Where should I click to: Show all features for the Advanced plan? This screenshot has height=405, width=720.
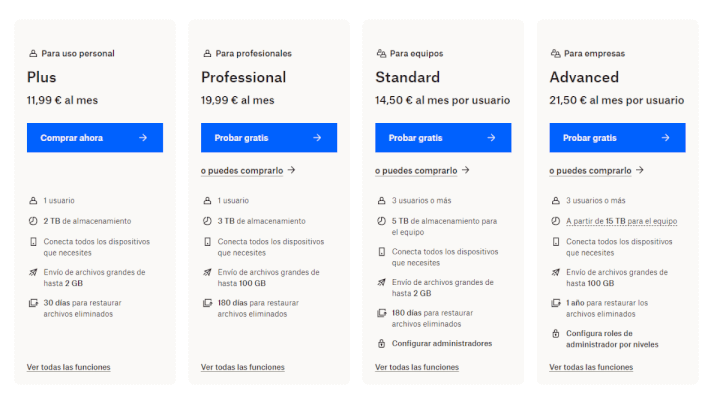pos(591,367)
